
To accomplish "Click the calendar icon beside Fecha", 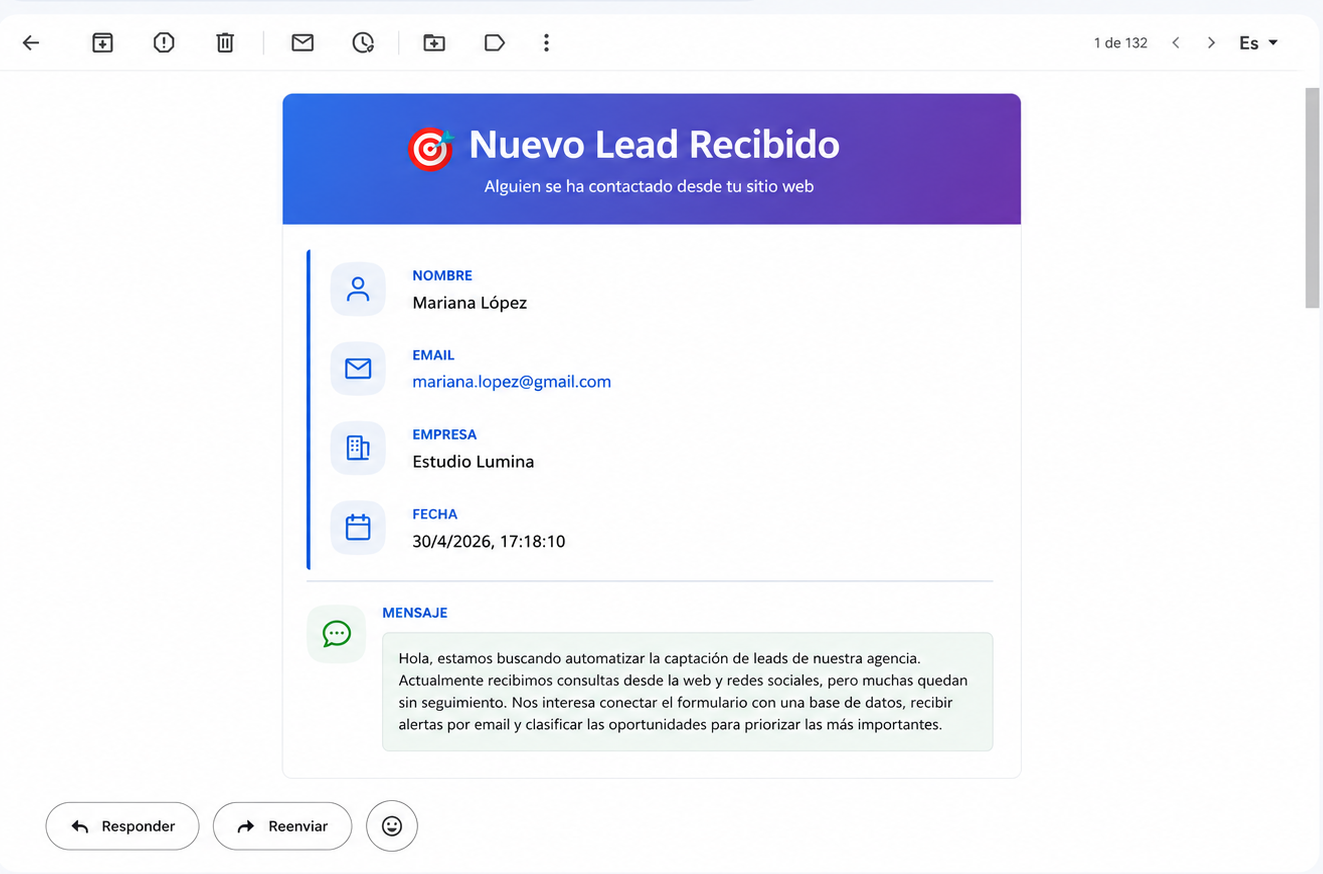I will tap(358, 527).
